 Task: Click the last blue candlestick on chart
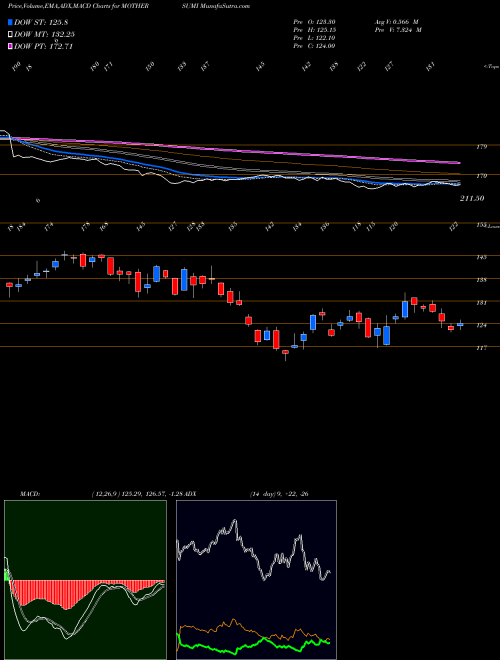click(x=460, y=324)
